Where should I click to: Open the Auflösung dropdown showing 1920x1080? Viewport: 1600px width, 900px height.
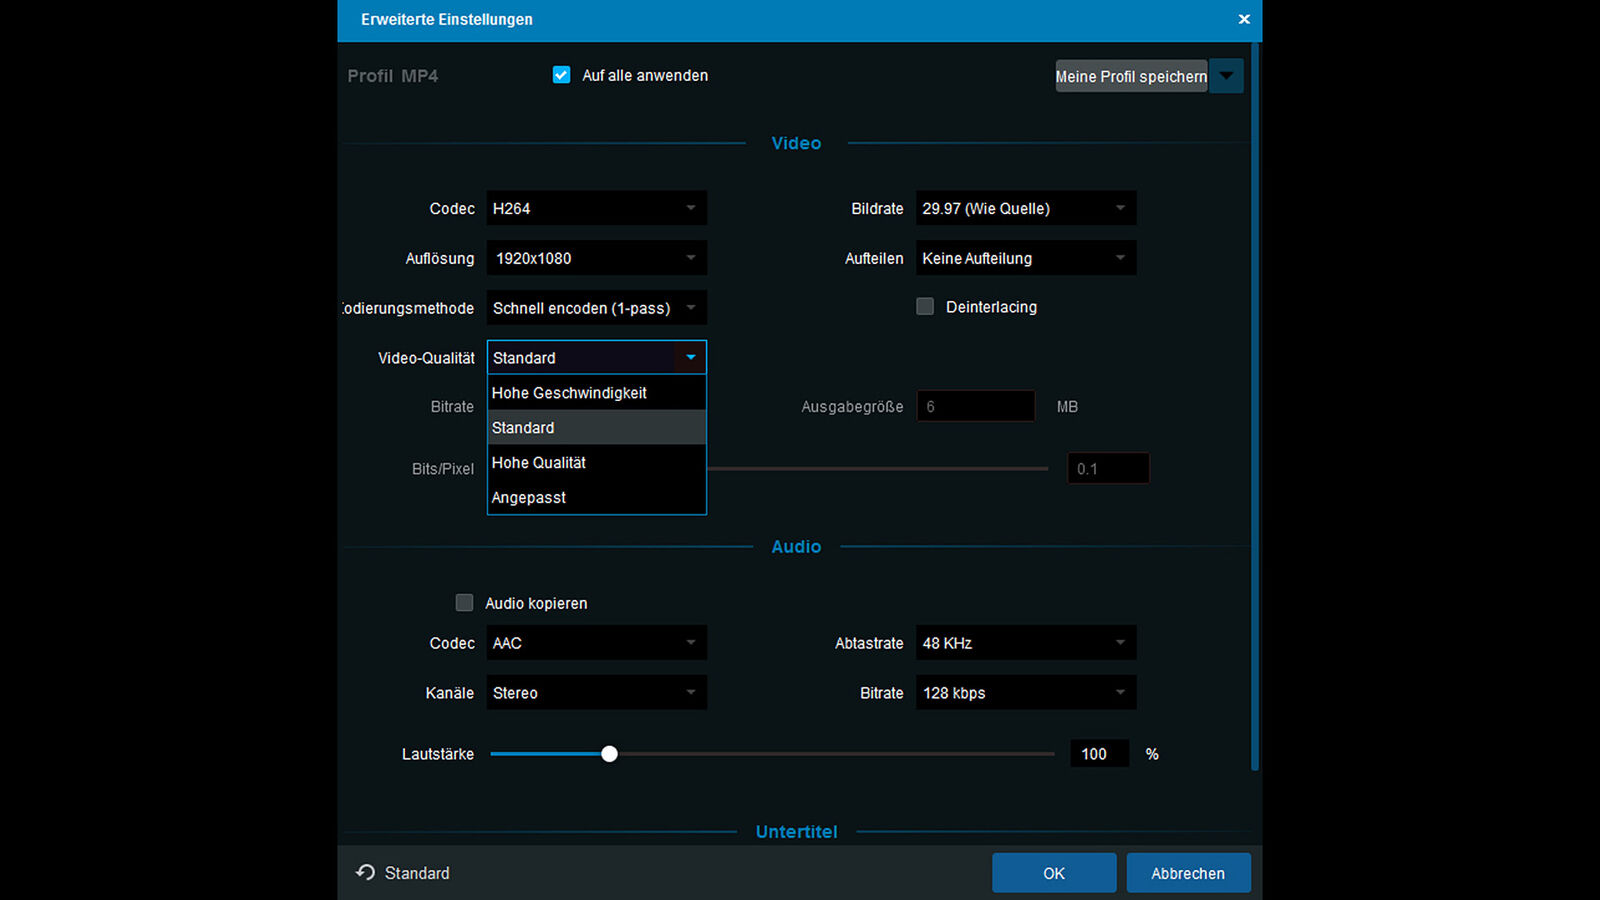coord(595,258)
